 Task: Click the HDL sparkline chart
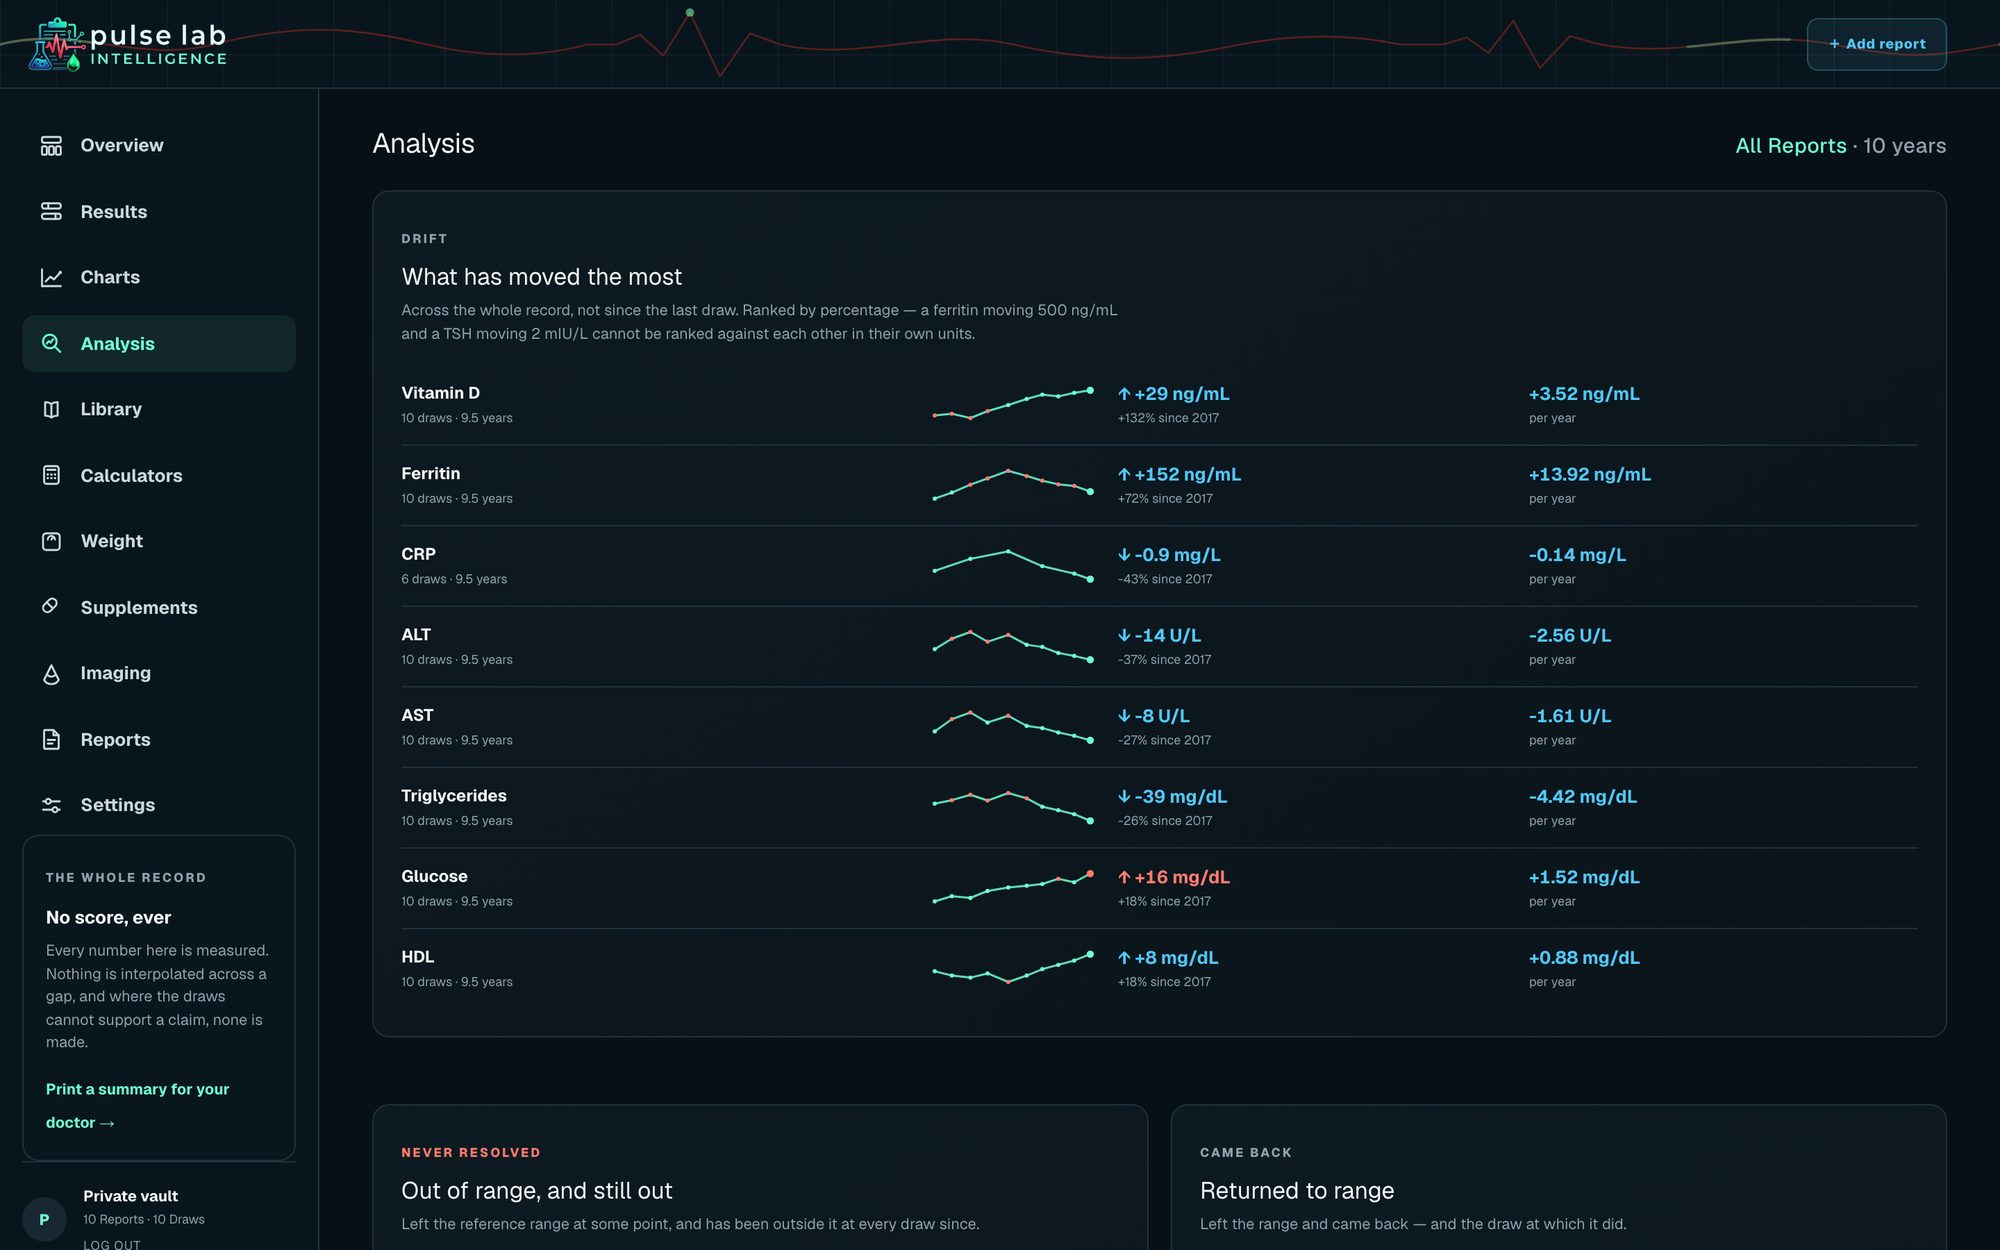tap(1013, 967)
